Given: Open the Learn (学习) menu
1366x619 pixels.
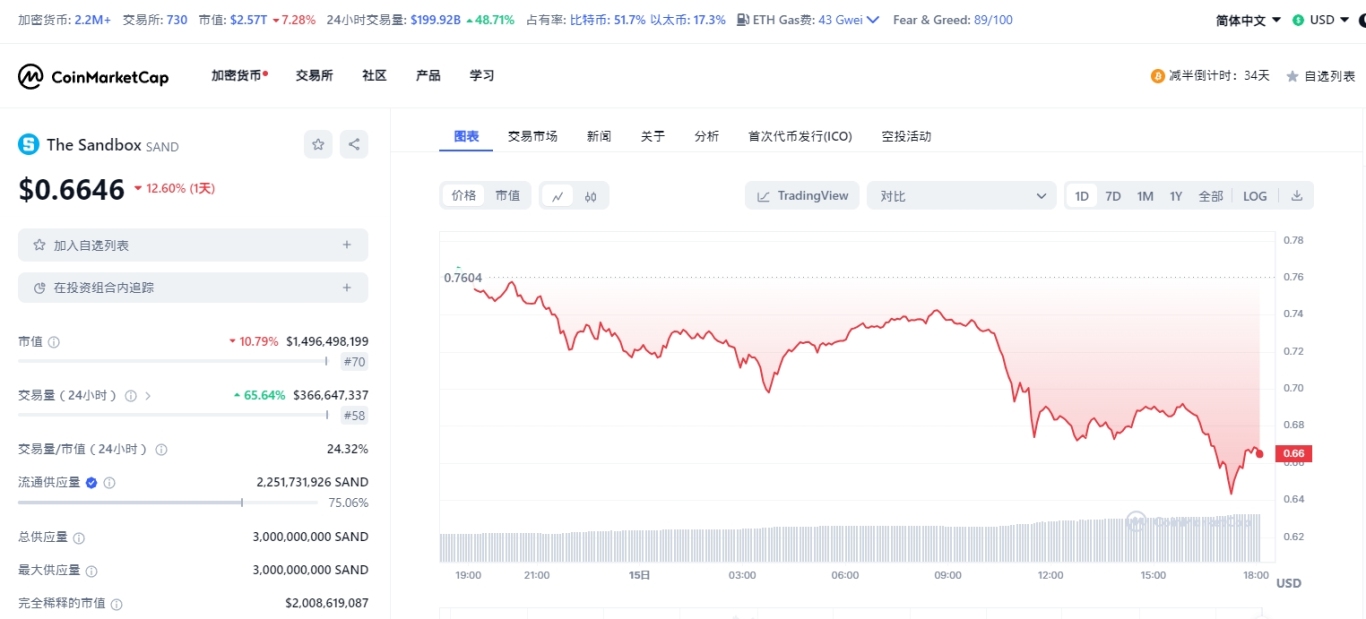Looking at the screenshot, I should [x=482, y=76].
